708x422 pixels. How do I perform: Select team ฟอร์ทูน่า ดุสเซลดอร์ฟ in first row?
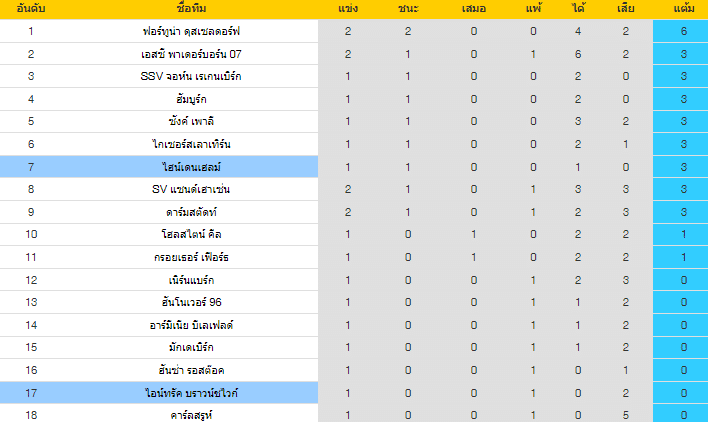click(191, 31)
